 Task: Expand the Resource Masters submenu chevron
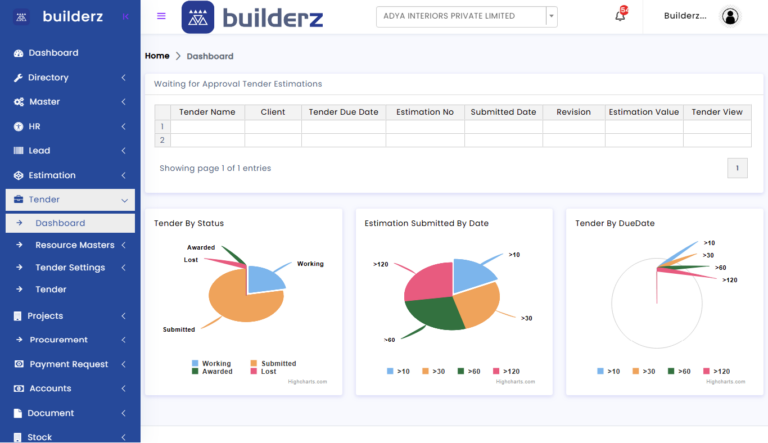(x=123, y=245)
